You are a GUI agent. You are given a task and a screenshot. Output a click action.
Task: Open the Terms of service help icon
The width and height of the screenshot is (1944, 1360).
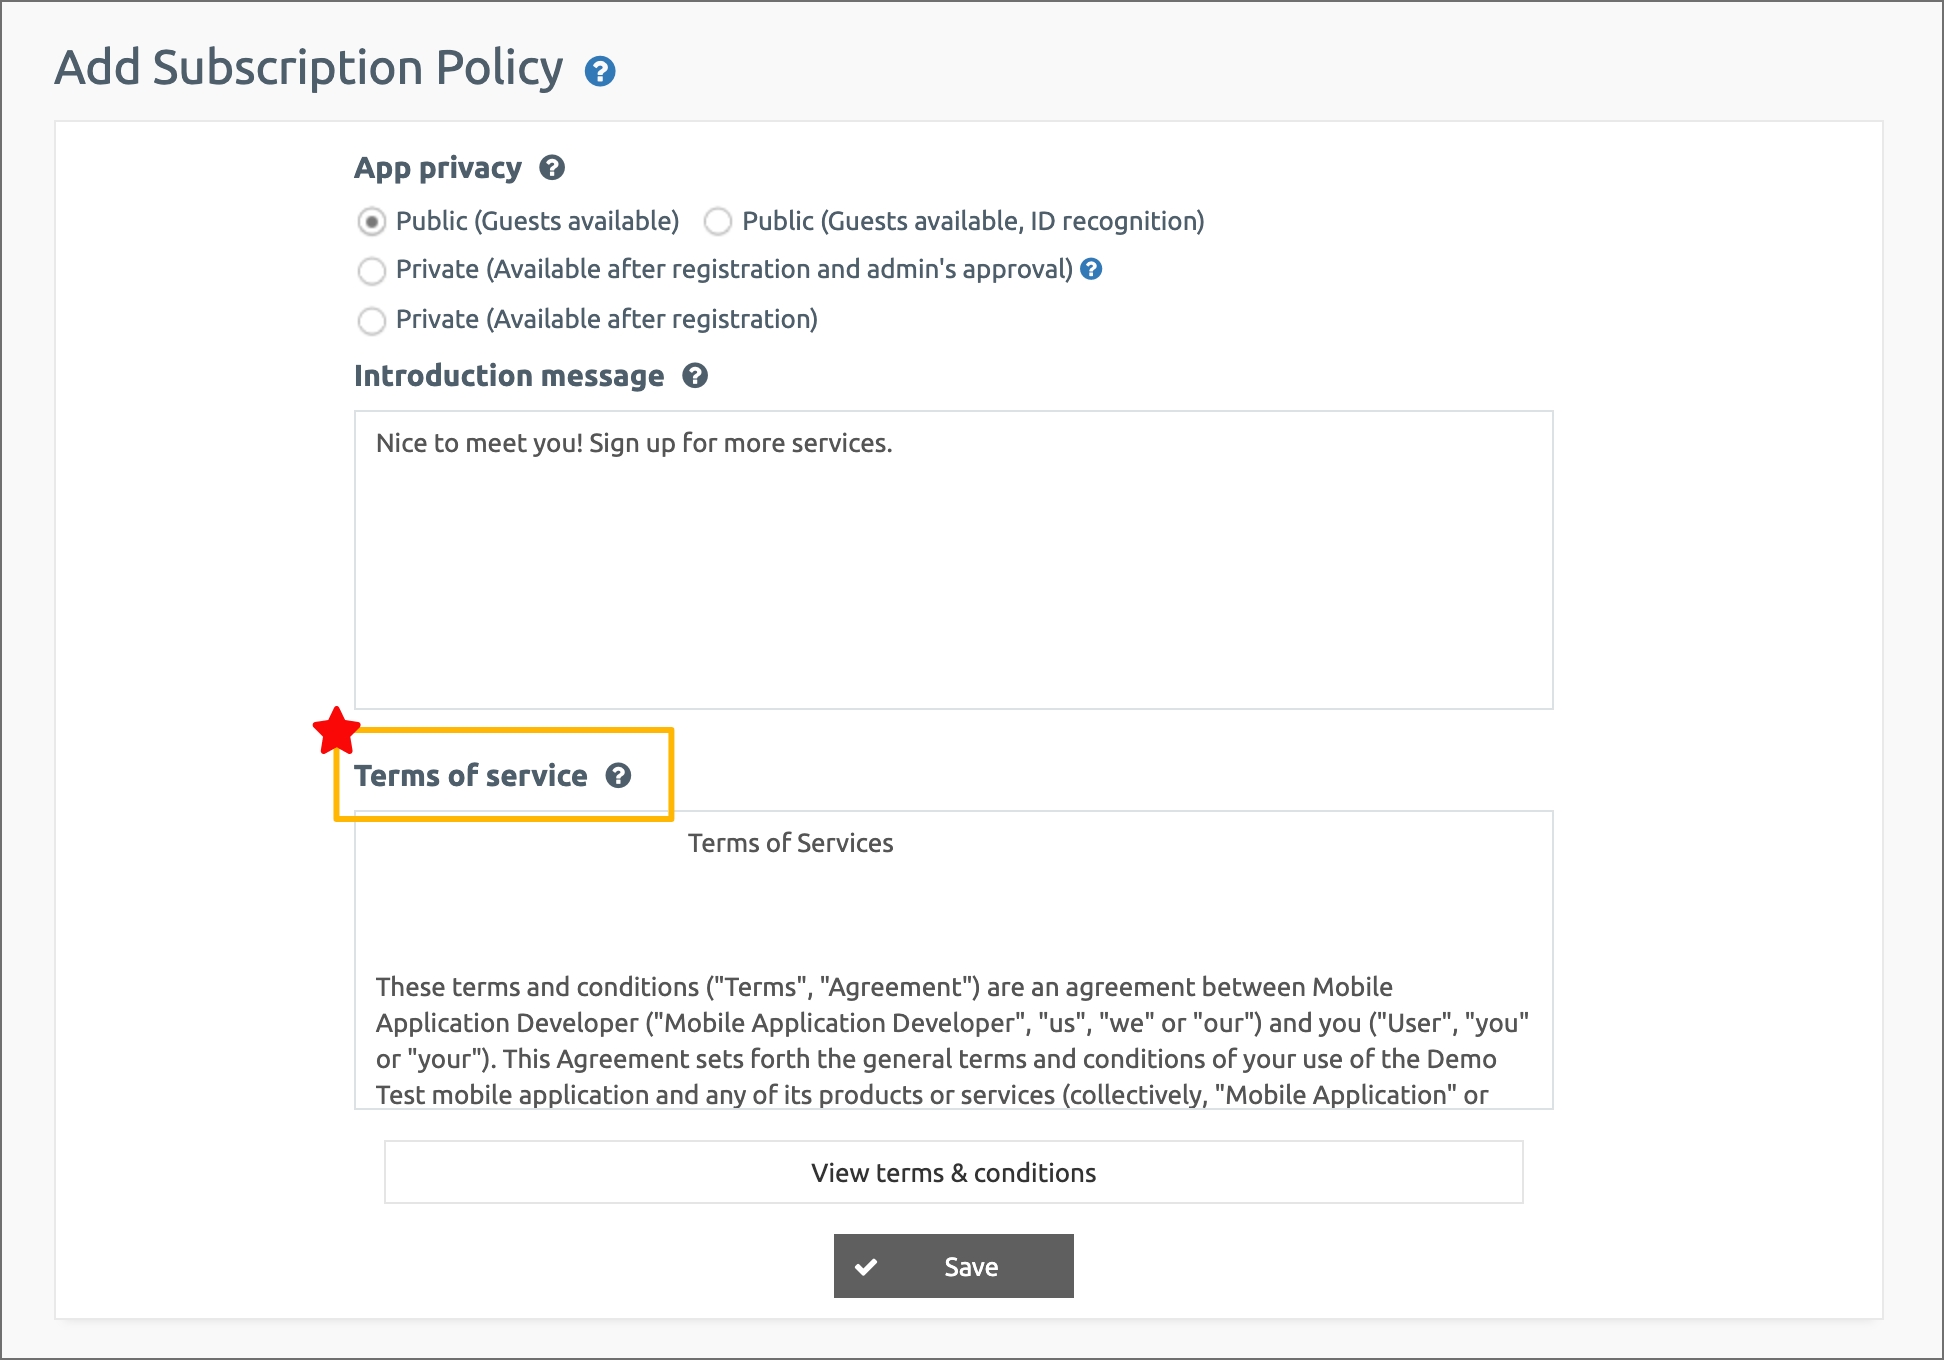coord(619,776)
